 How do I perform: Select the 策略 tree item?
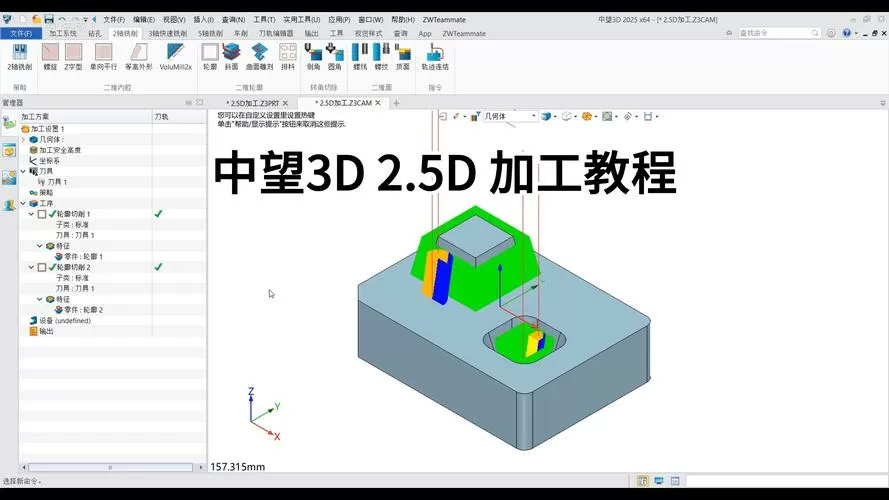tap(41, 193)
